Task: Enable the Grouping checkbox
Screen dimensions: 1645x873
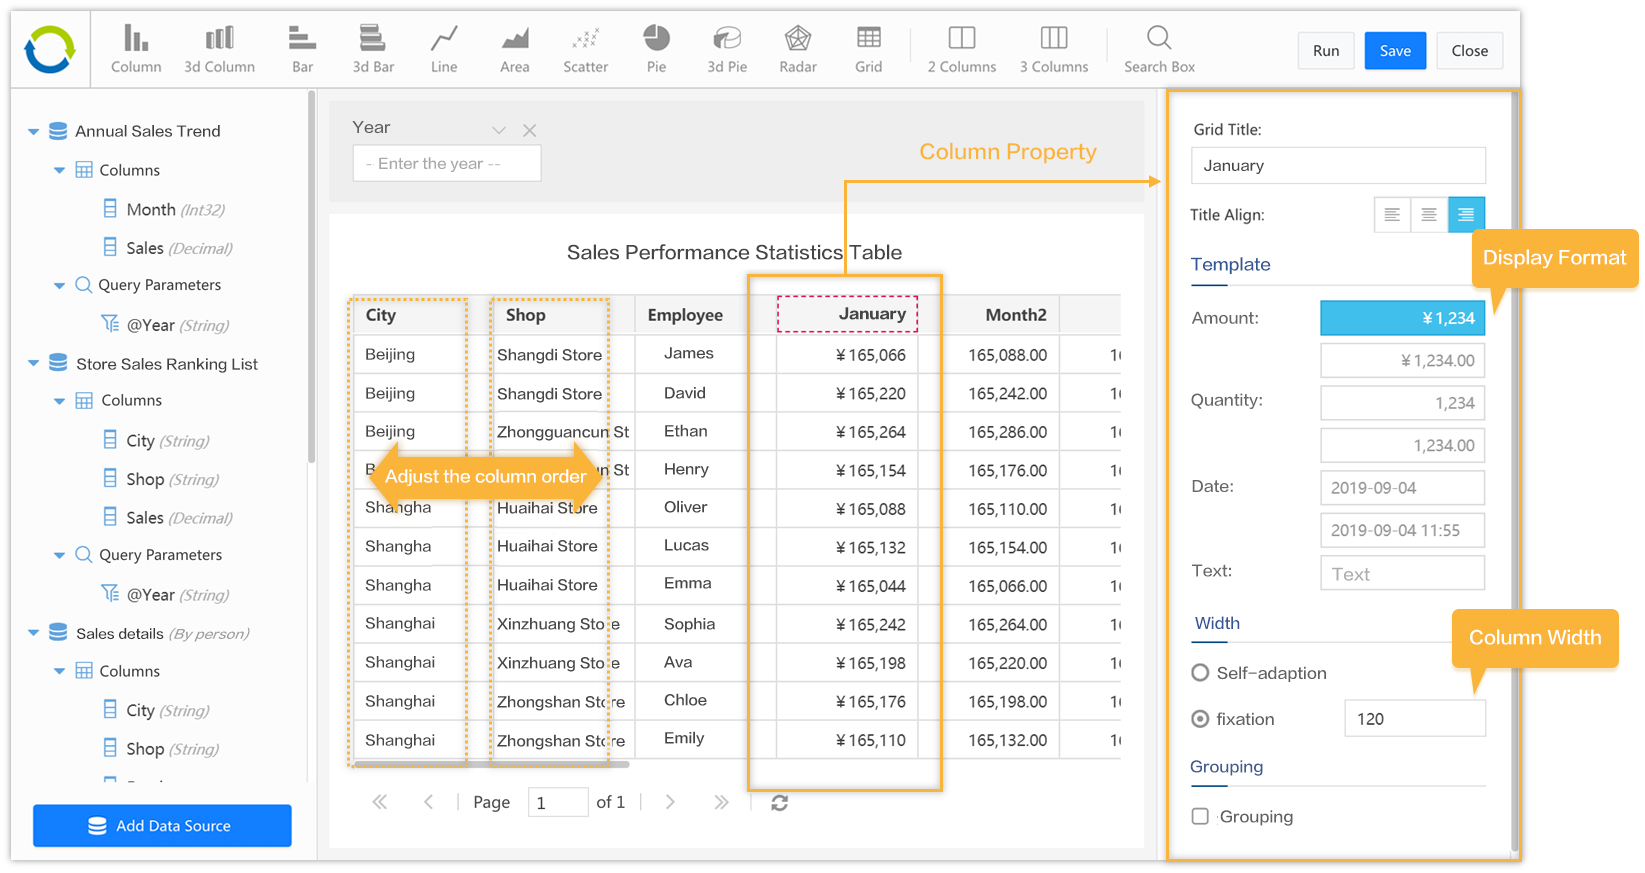Action: pyautogui.click(x=1200, y=816)
